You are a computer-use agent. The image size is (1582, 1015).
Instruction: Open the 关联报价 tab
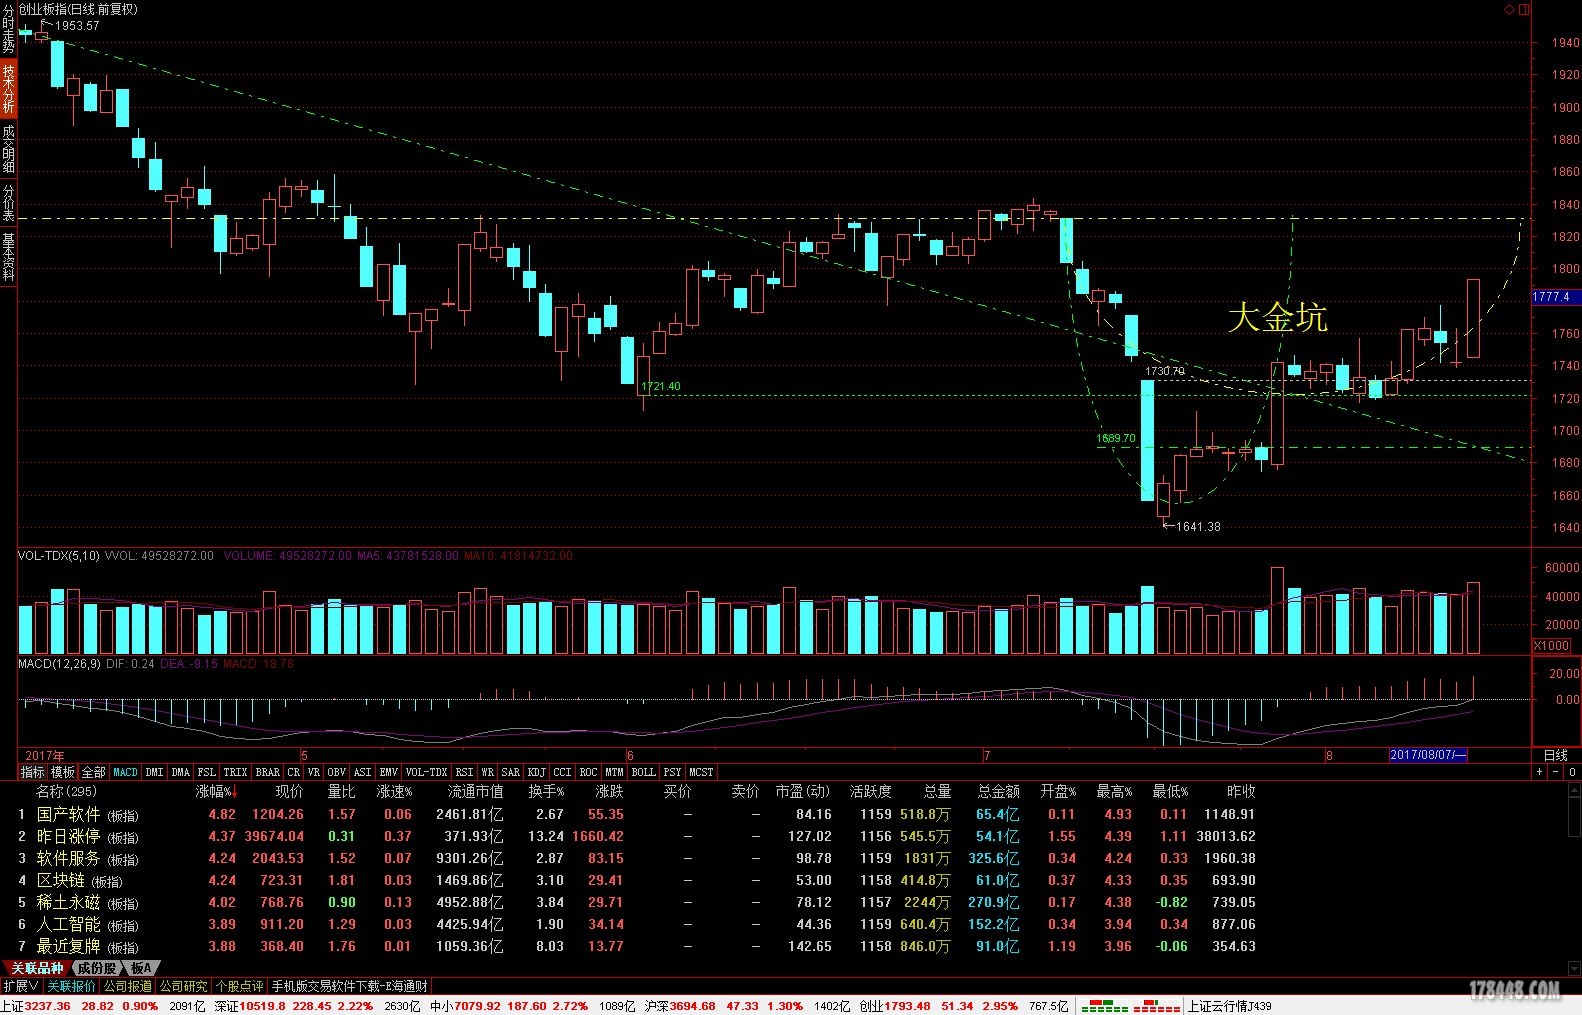click(71, 986)
